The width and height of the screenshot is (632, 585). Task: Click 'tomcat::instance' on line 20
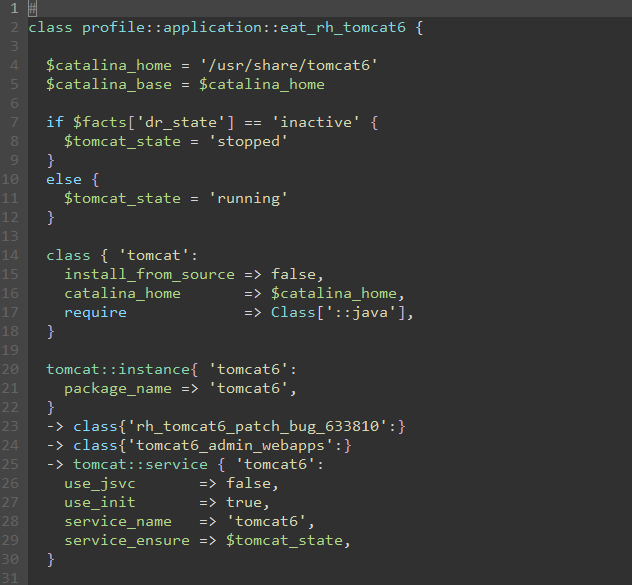(x=118, y=369)
